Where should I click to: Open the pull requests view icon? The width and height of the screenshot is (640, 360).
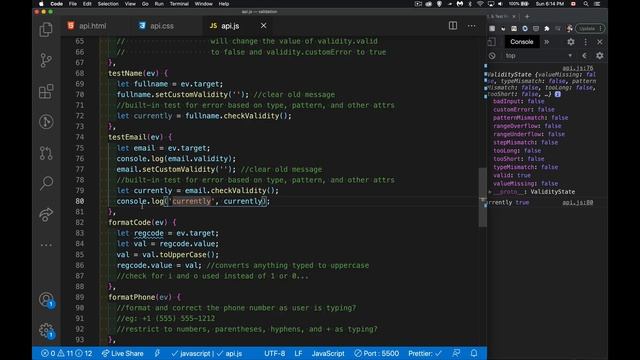pos(46,153)
